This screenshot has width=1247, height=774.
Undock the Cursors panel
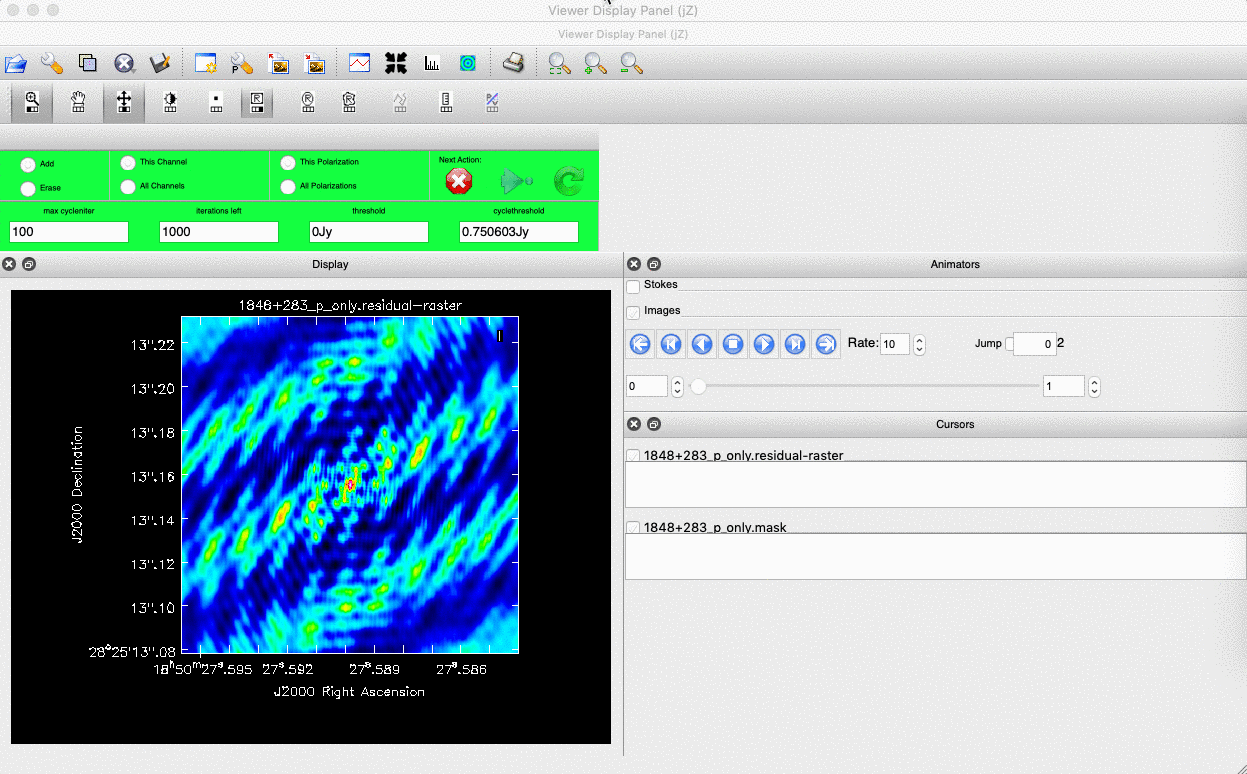[653, 424]
